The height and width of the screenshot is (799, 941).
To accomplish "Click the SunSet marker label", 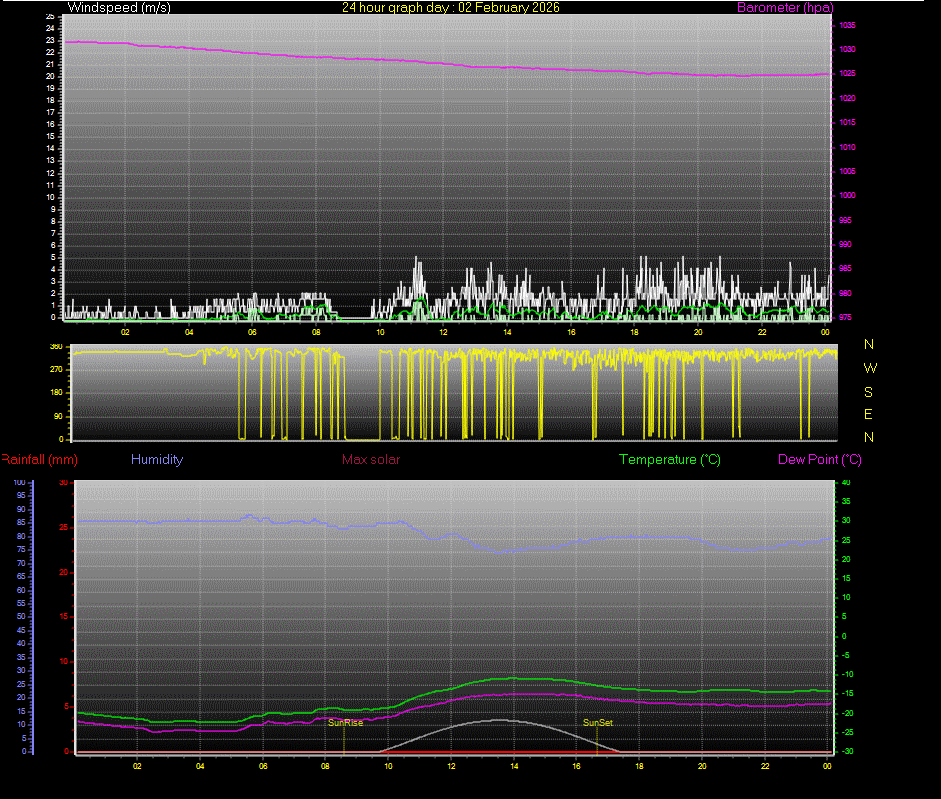I will pos(596,722).
